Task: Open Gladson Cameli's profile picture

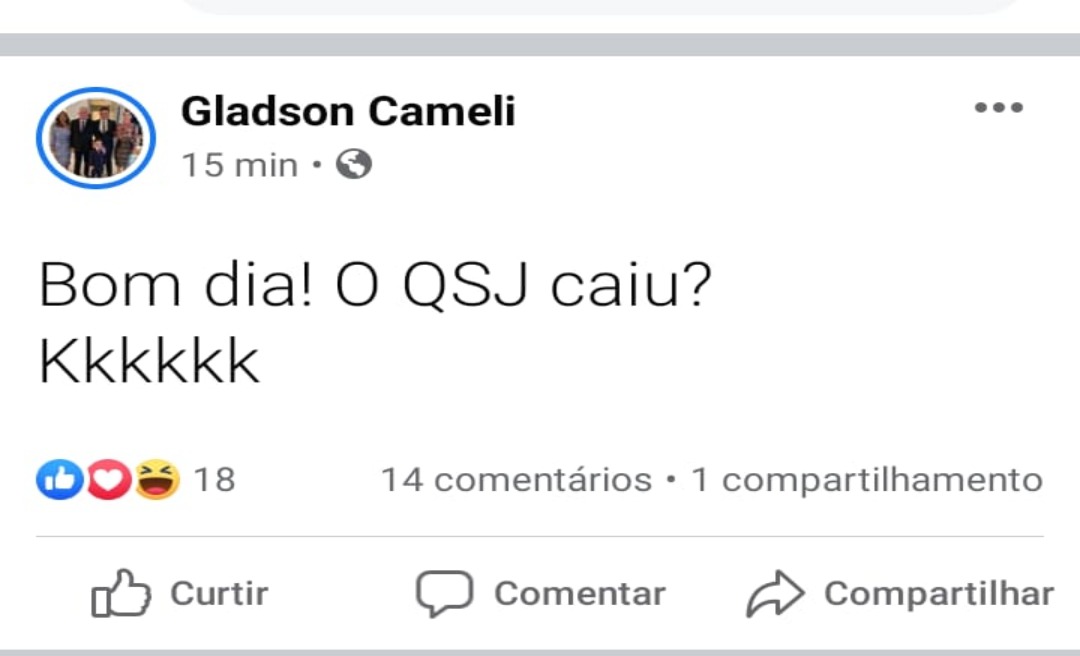Action: [x=96, y=138]
